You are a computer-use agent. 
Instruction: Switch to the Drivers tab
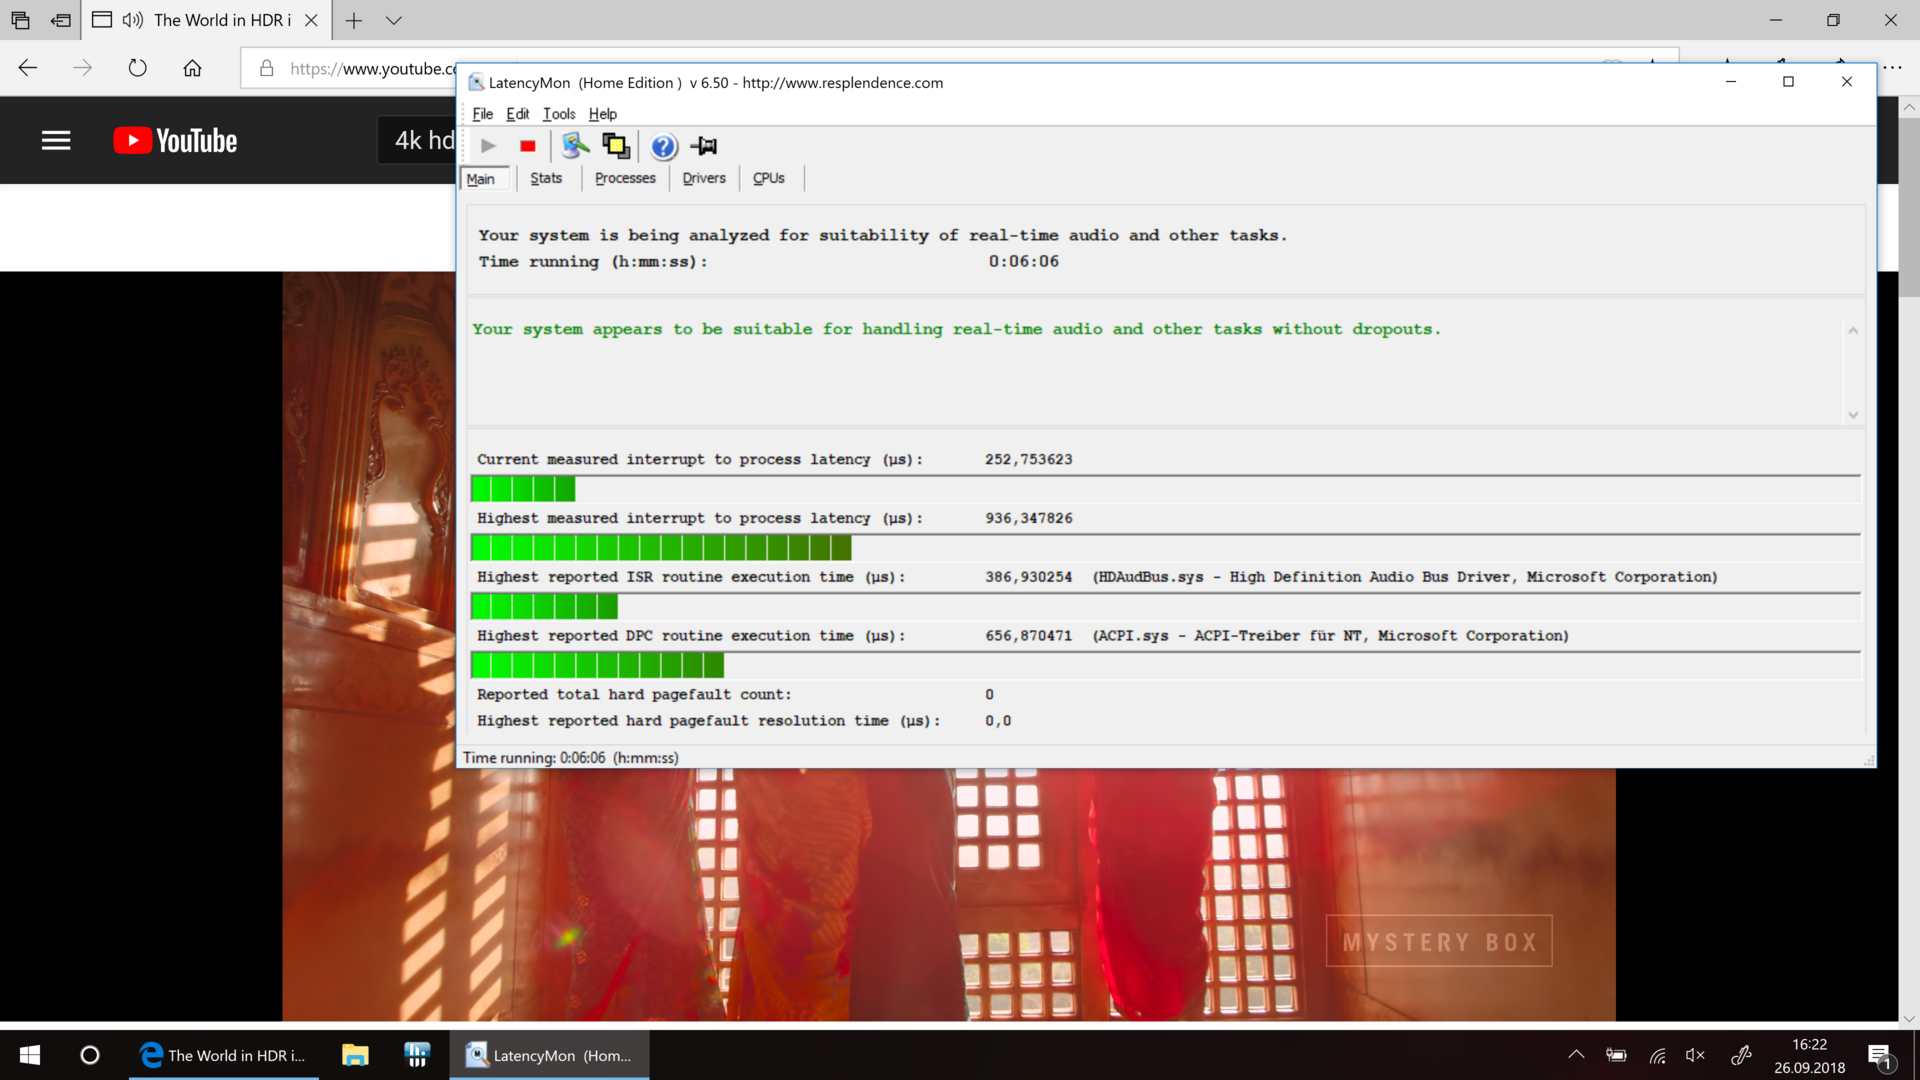tap(704, 178)
